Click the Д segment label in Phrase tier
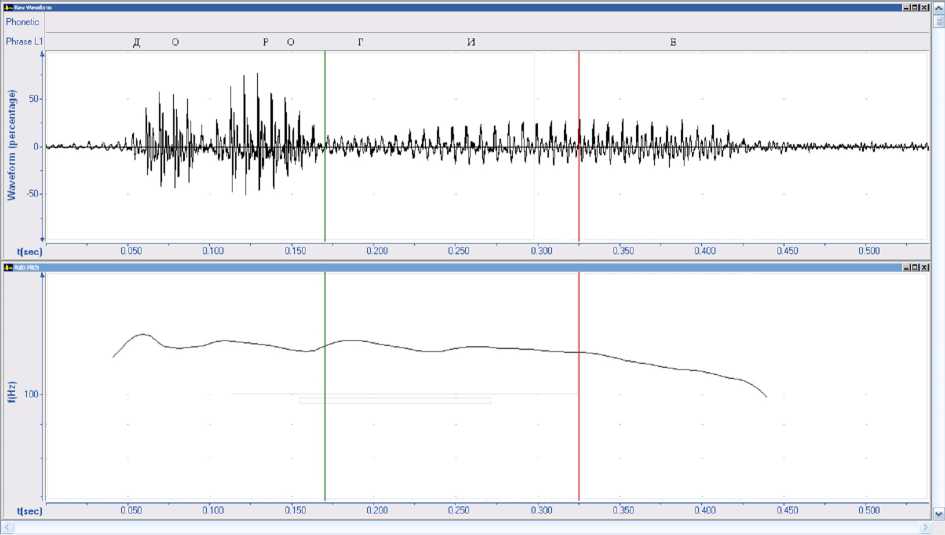 coord(136,42)
